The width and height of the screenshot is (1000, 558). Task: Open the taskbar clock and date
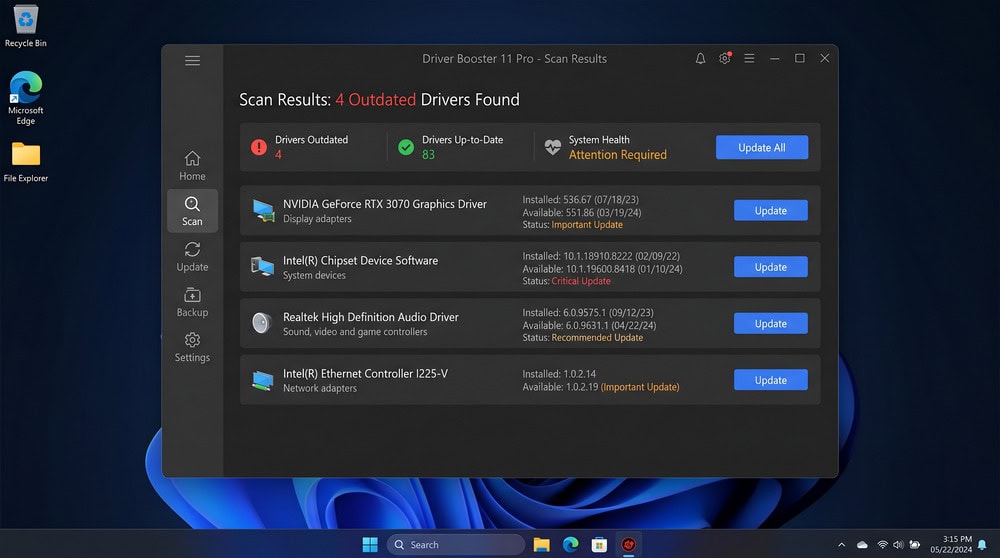(951, 544)
